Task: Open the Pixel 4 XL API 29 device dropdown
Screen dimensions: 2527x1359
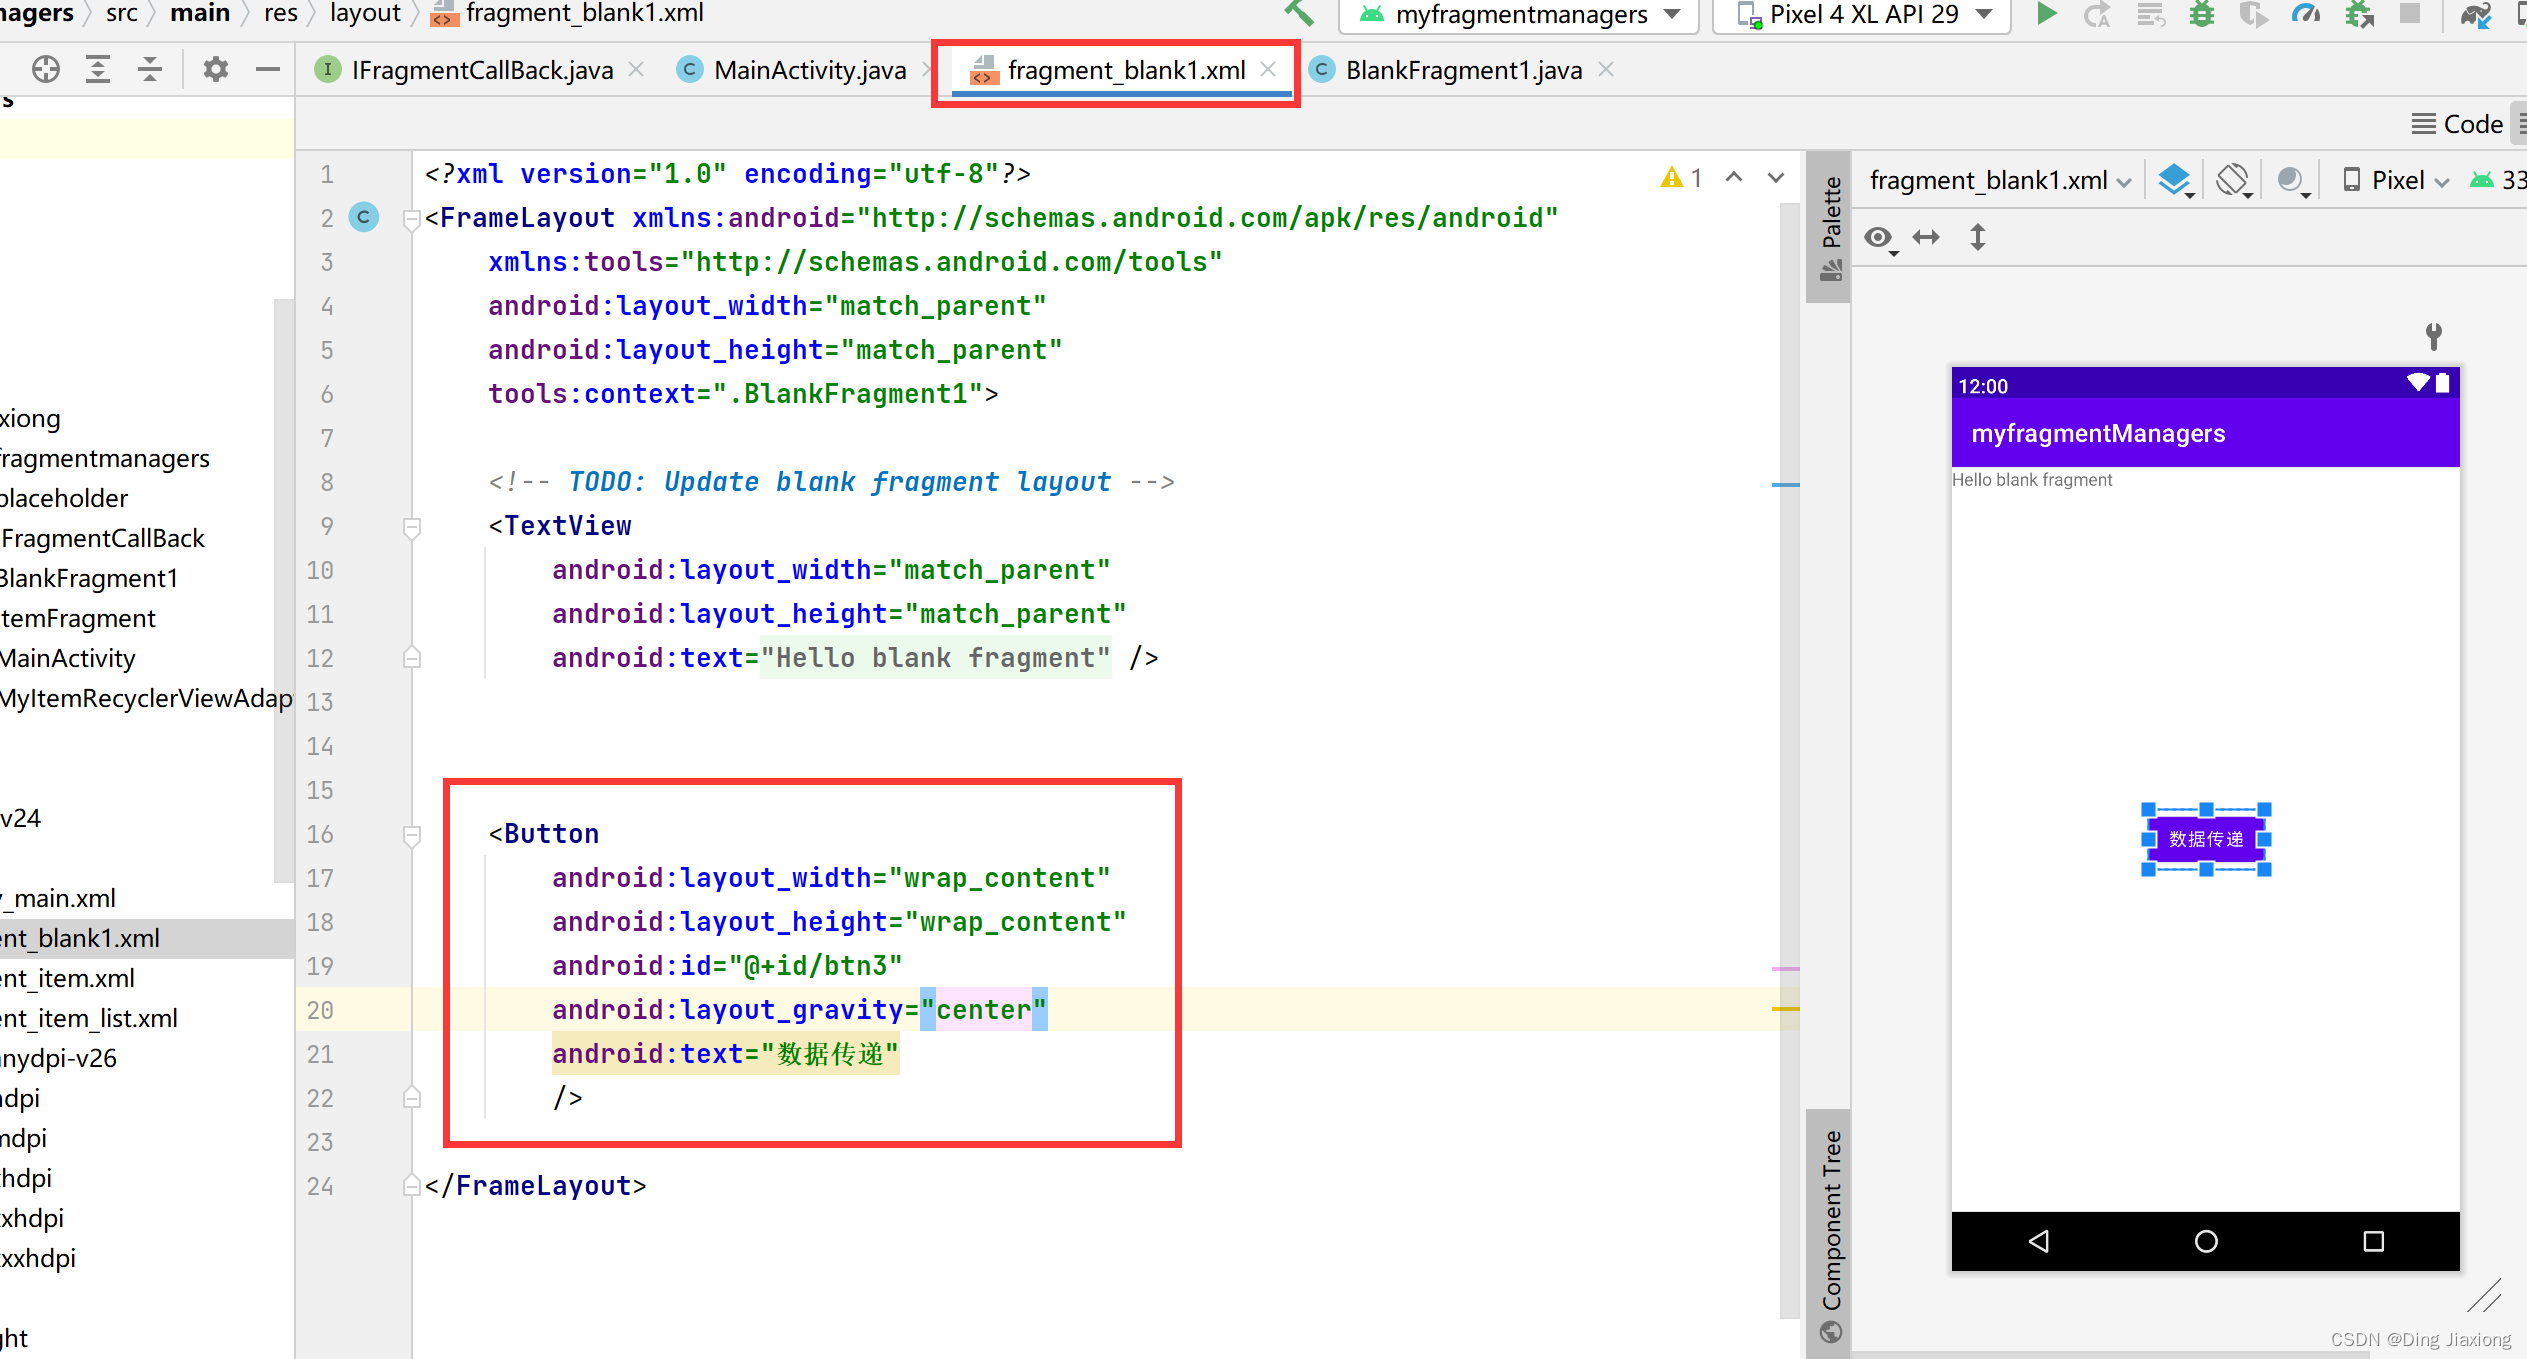Action: point(1862,14)
